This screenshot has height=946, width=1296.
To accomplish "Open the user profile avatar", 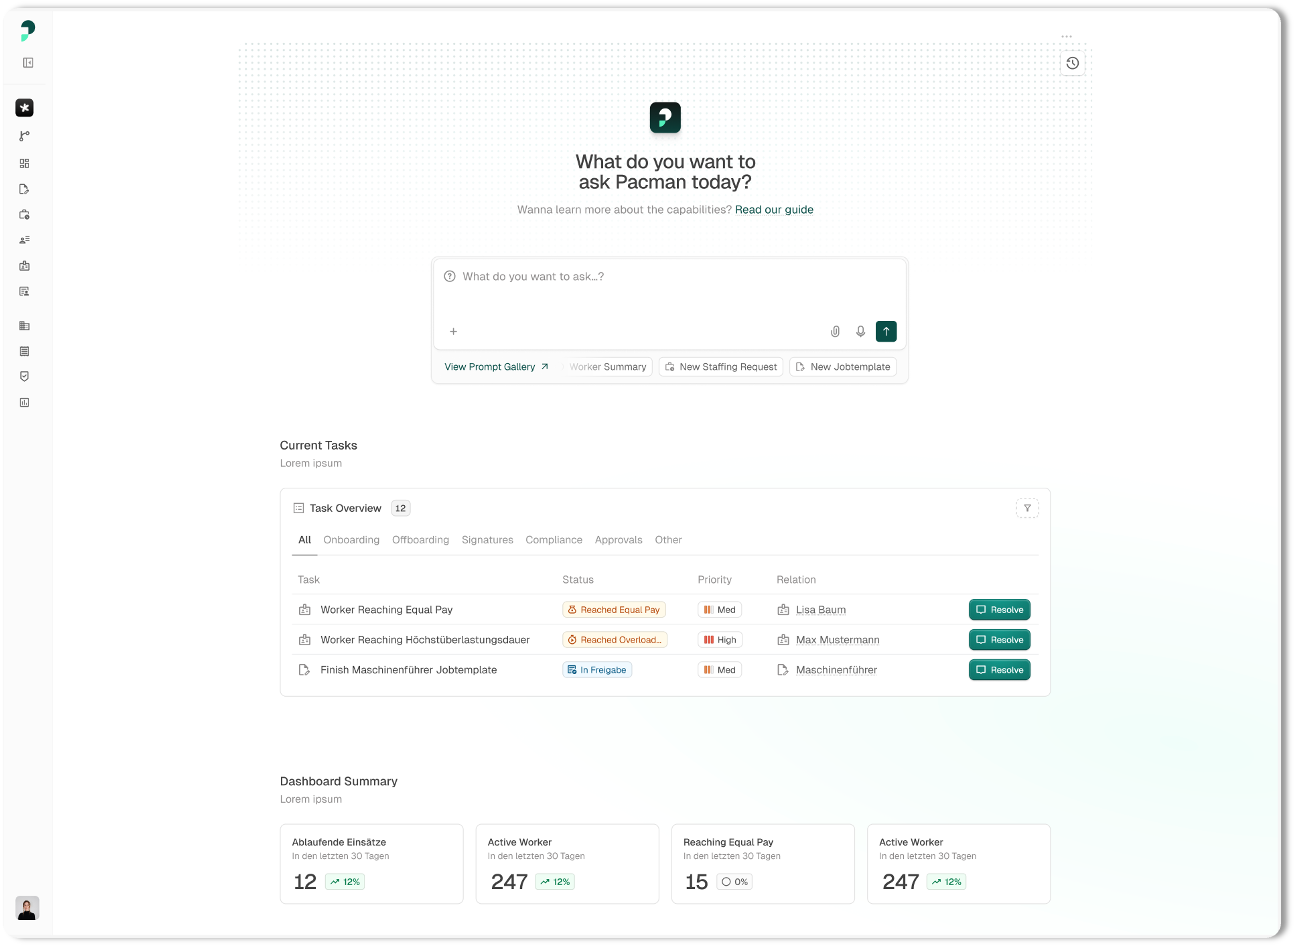I will click(x=27, y=908).
